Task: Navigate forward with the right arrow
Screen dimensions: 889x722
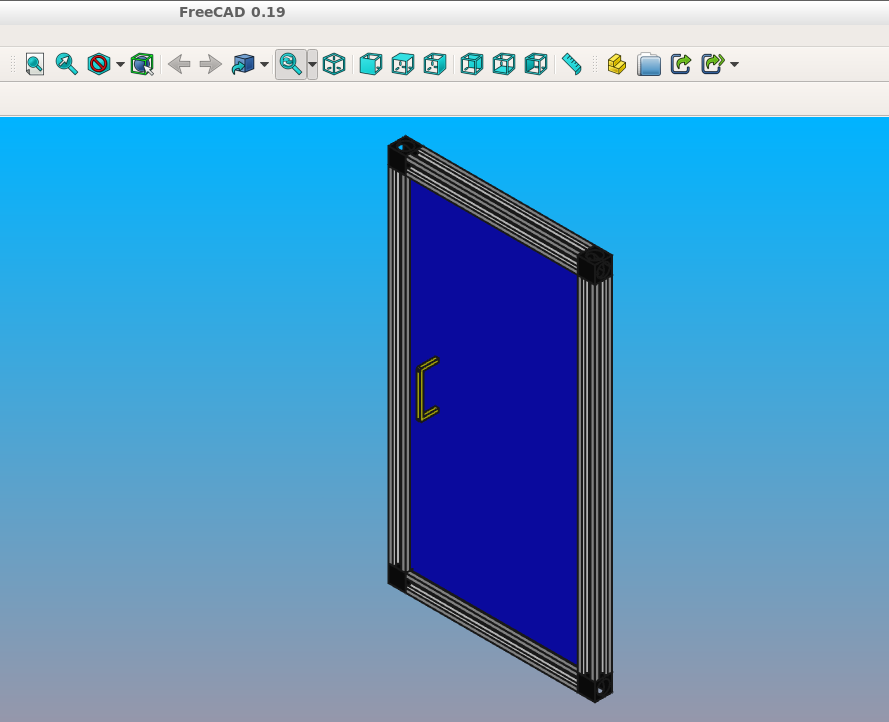Action: pyautogui.click(x=210, y=63)
